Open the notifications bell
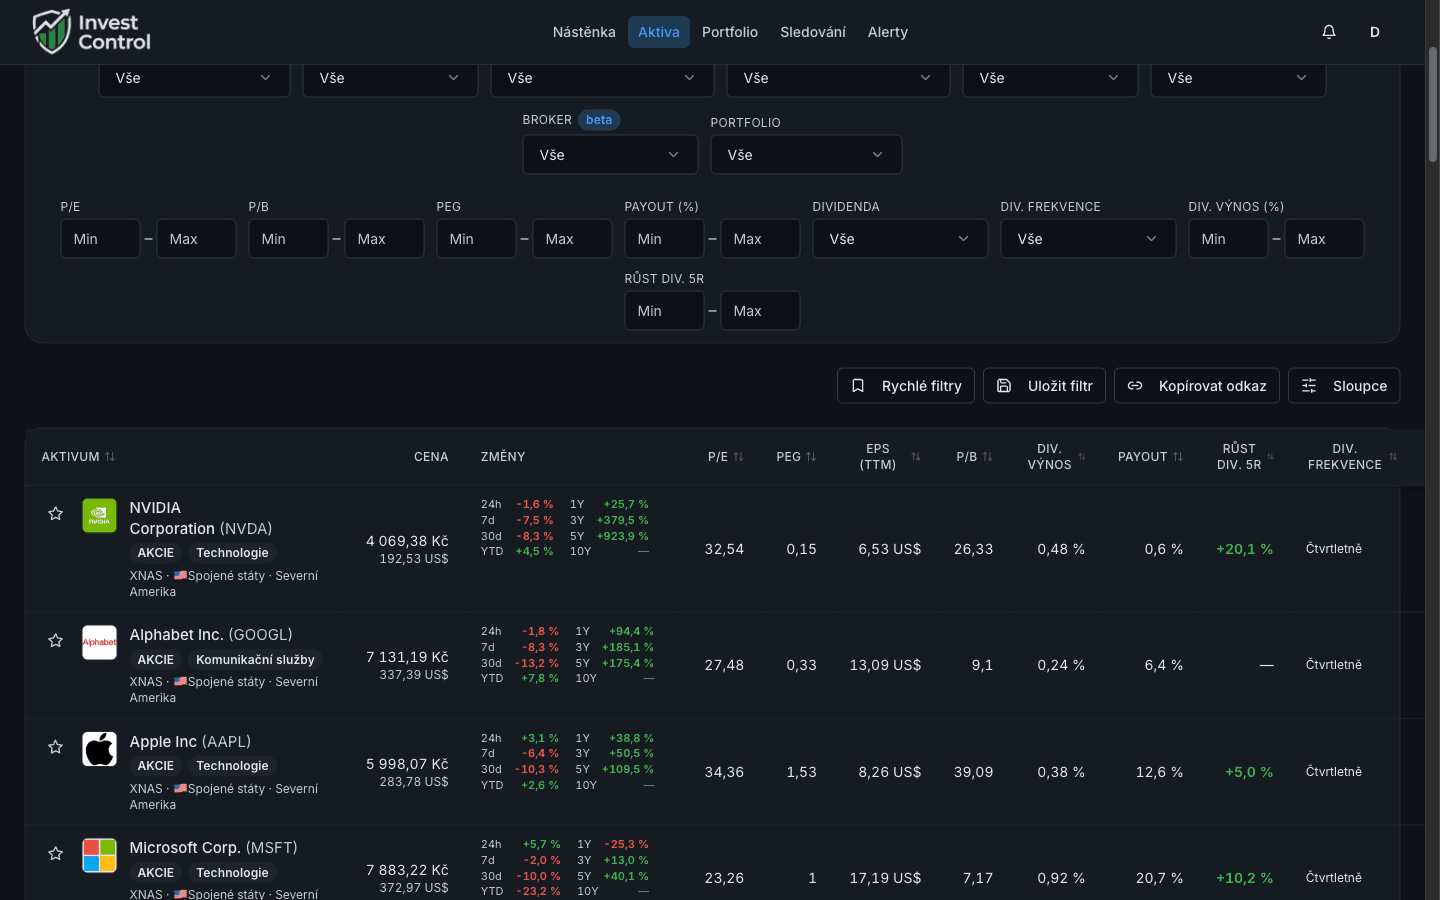Viewport: 1440px width, 900px height. (1329, 32)
